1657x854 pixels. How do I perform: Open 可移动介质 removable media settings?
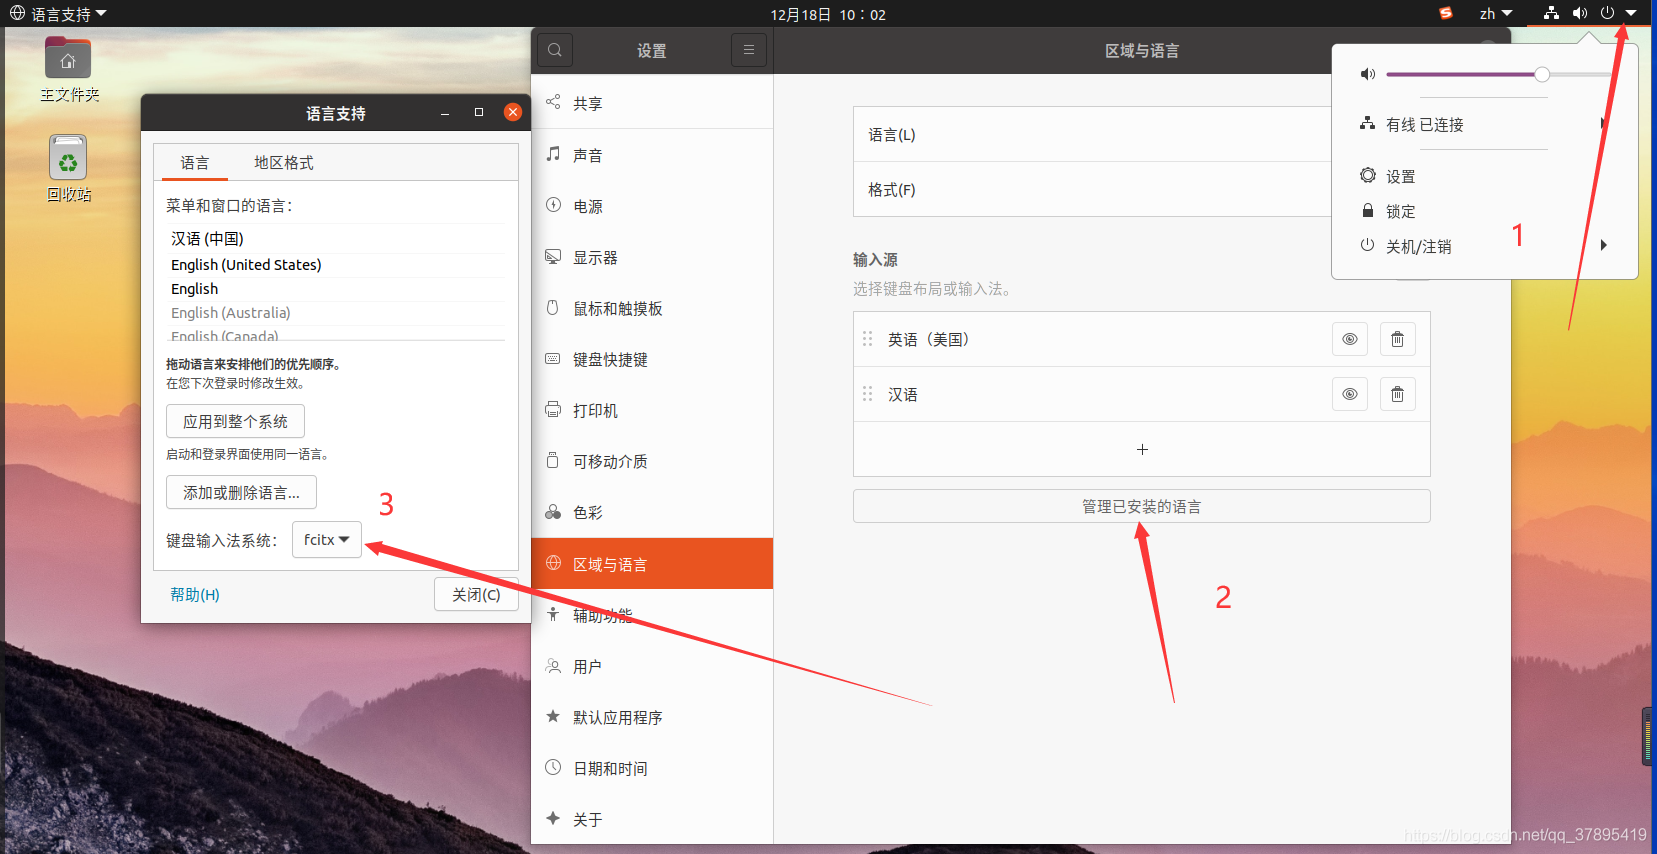coord(652,461)
